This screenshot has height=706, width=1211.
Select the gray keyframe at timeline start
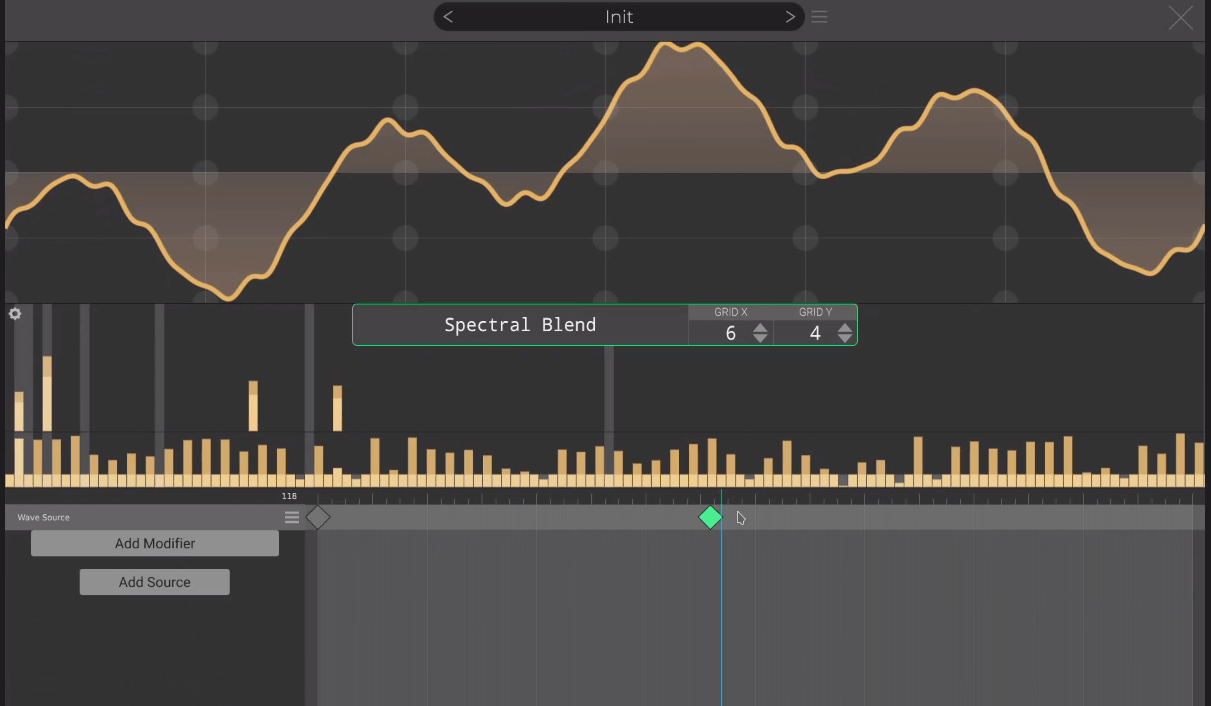point(318,517)
